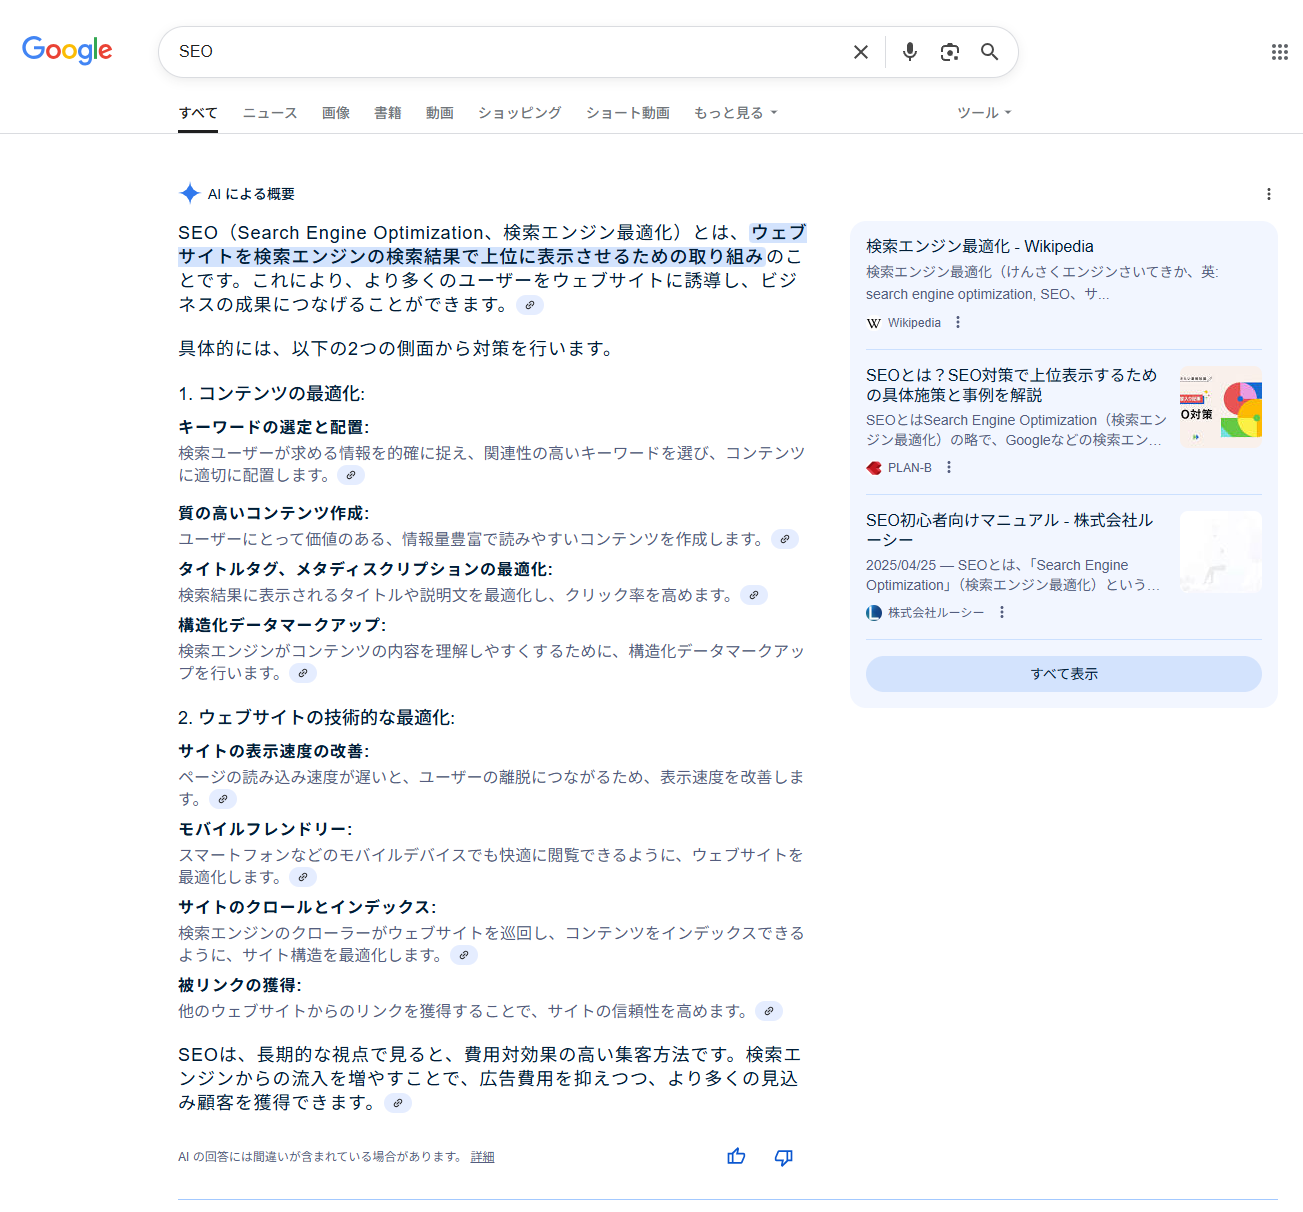Click the magnifier search icon
Viewport: 1303px width, 1212px height.
point(989,52)
